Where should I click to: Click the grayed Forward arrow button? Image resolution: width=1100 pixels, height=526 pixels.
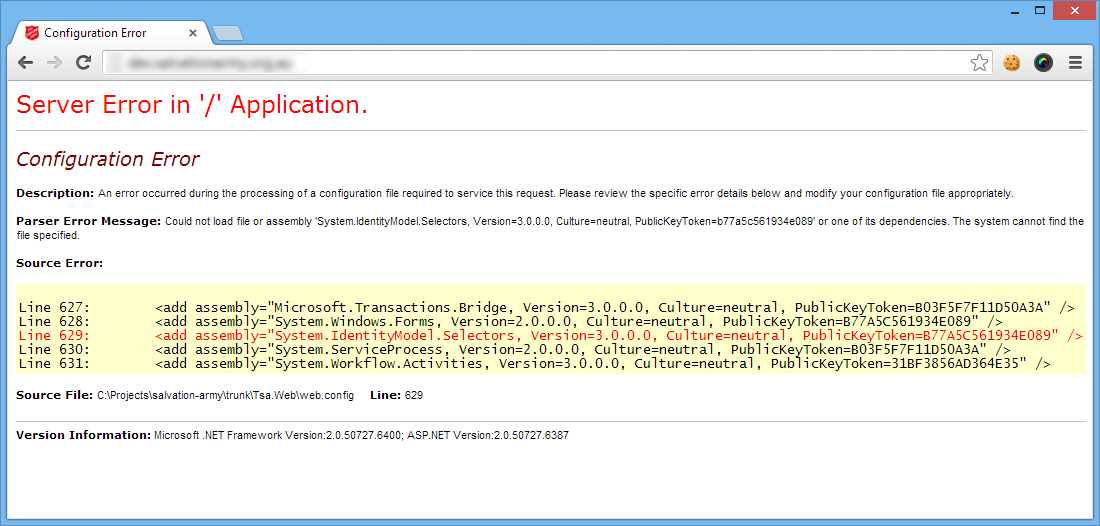[54, 62]
